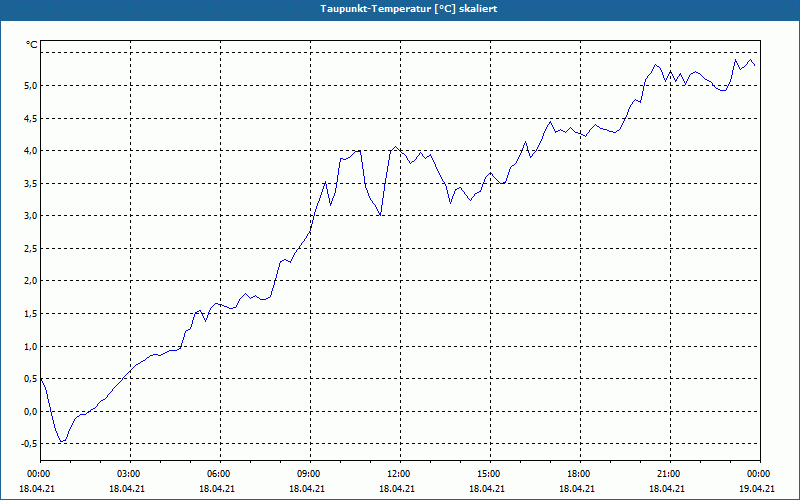Viewport: 800px width, 500px height.
Task: Select the 4,0 y-axis label
Action: tap(30, 151)
